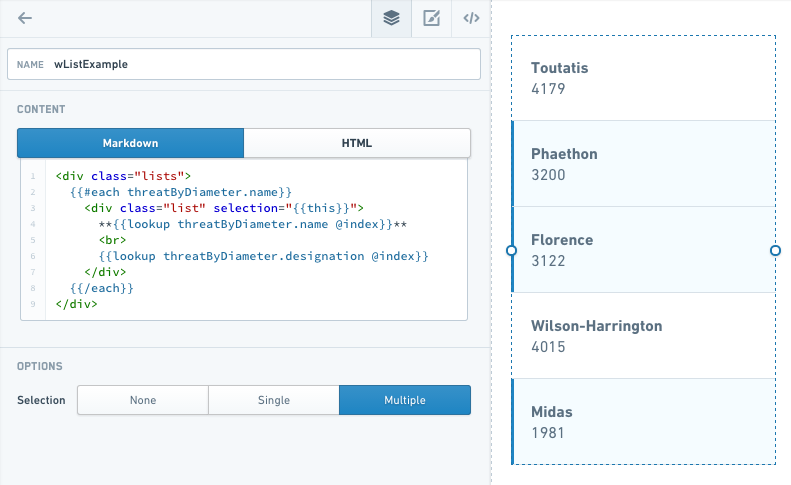The width and height of the screenshot is (791, 485).
Task: Open the code view icon tab
Action: coord(471,18)
